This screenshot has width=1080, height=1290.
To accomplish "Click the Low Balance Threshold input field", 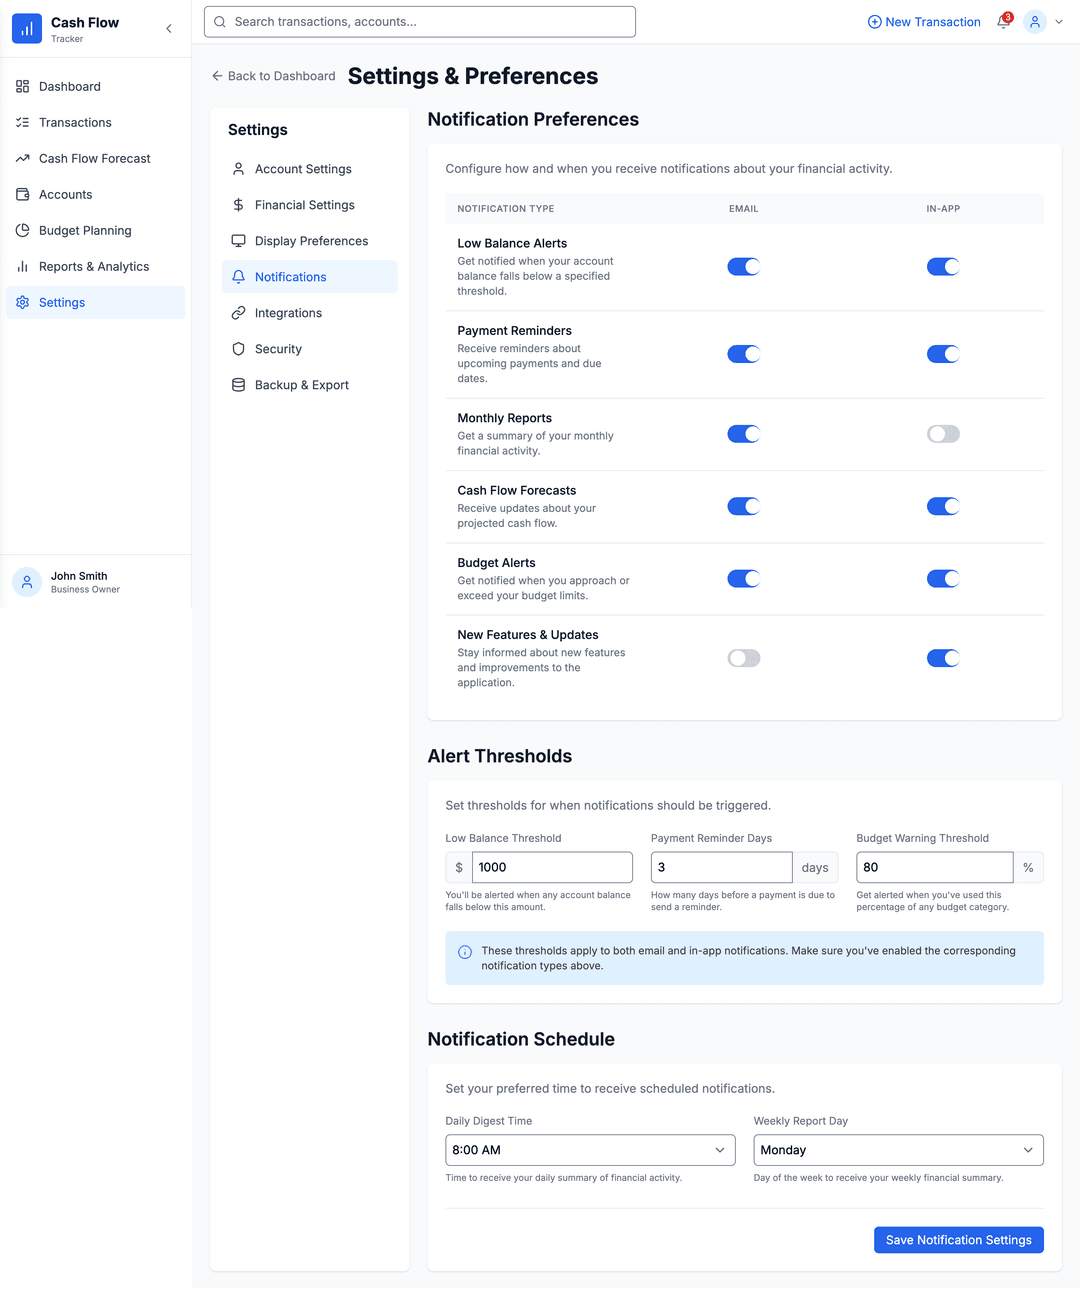I will point(552,867).
